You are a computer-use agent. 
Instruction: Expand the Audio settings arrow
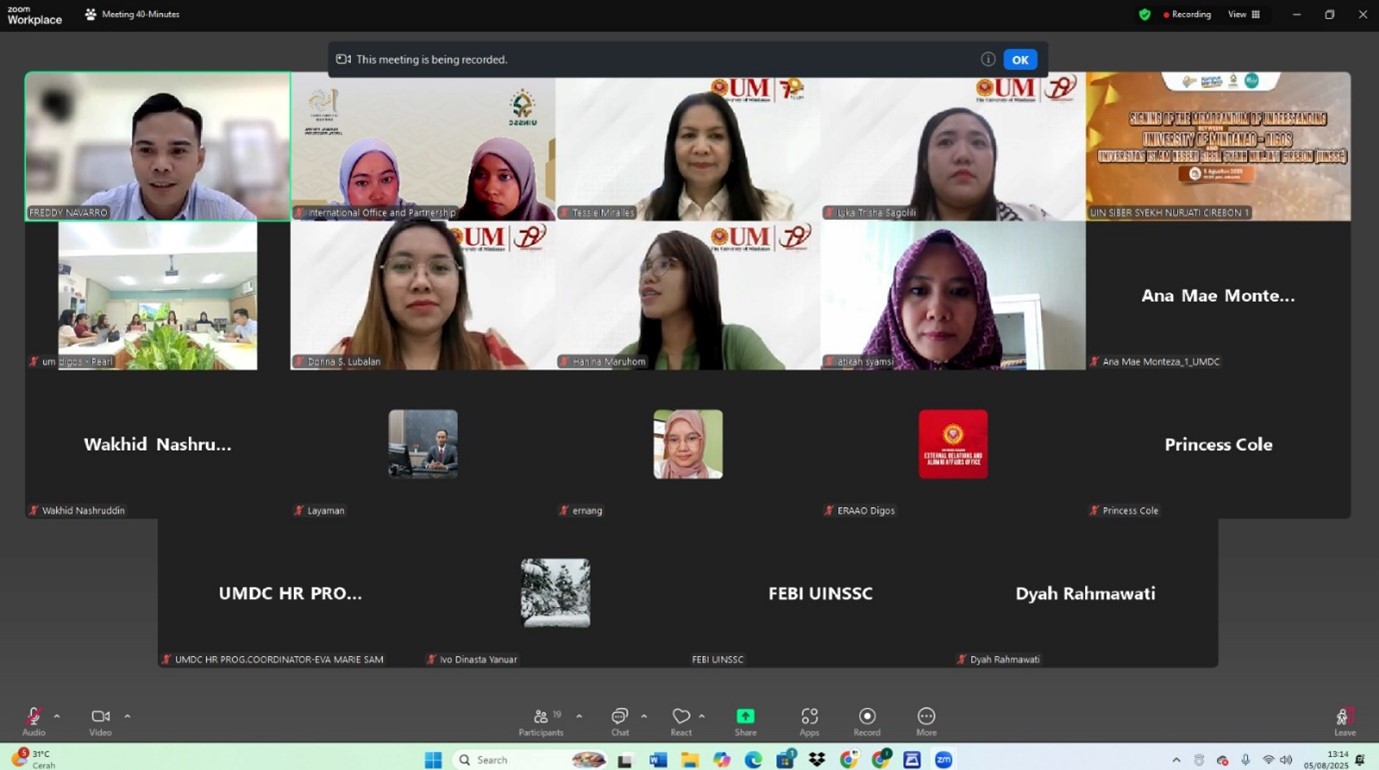57,716
